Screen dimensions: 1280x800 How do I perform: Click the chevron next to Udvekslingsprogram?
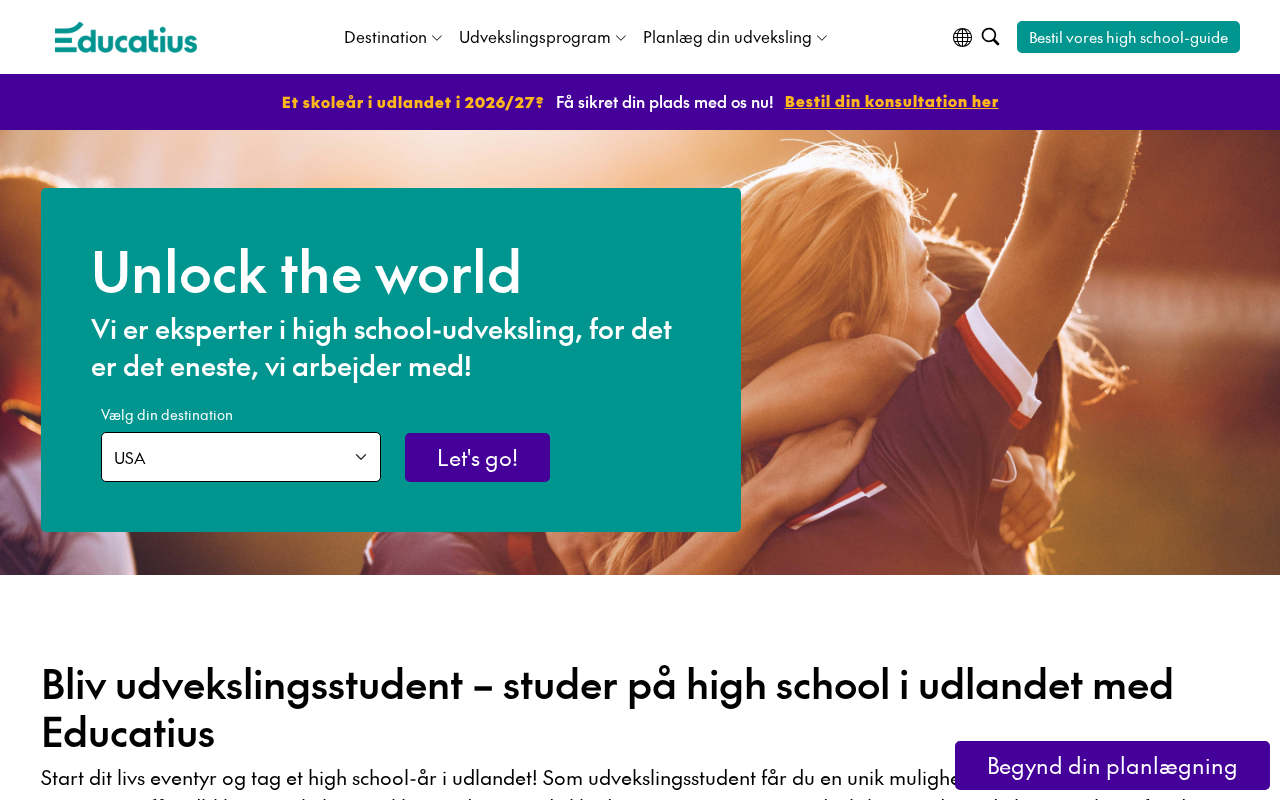tap(621, 38)
